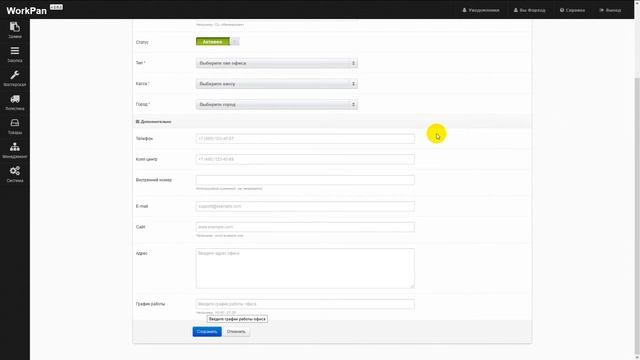The height and width of the screenshot is (360, 640).
Task: Focus the E-mail input field
Action: click(305, 207)
